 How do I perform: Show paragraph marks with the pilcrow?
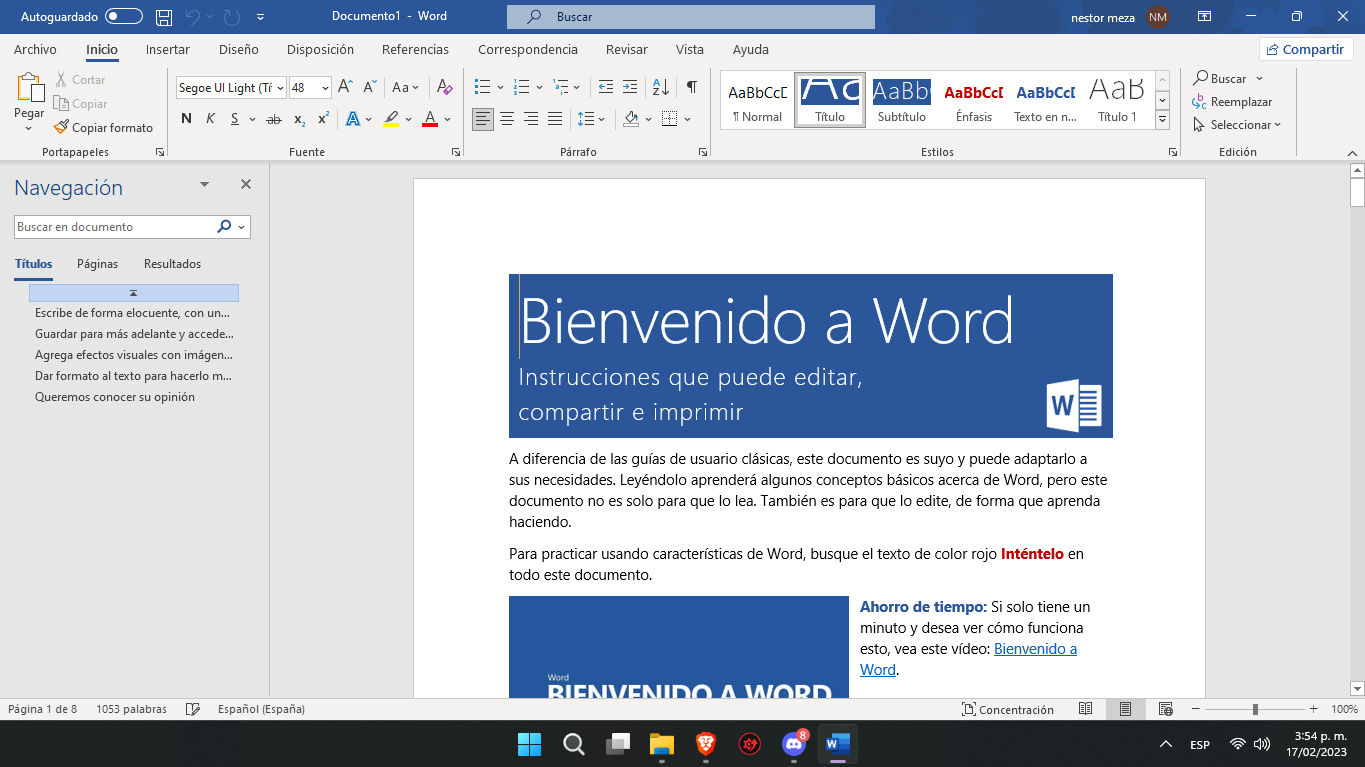691,87
